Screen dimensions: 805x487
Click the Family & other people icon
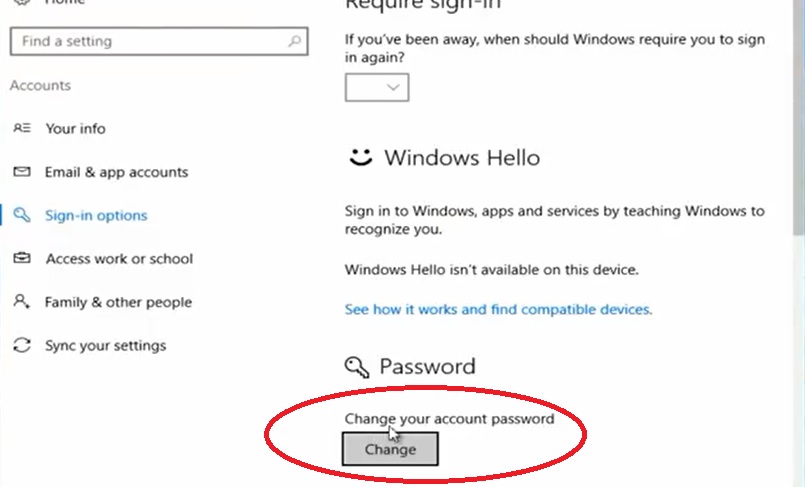tap(22, 301)
